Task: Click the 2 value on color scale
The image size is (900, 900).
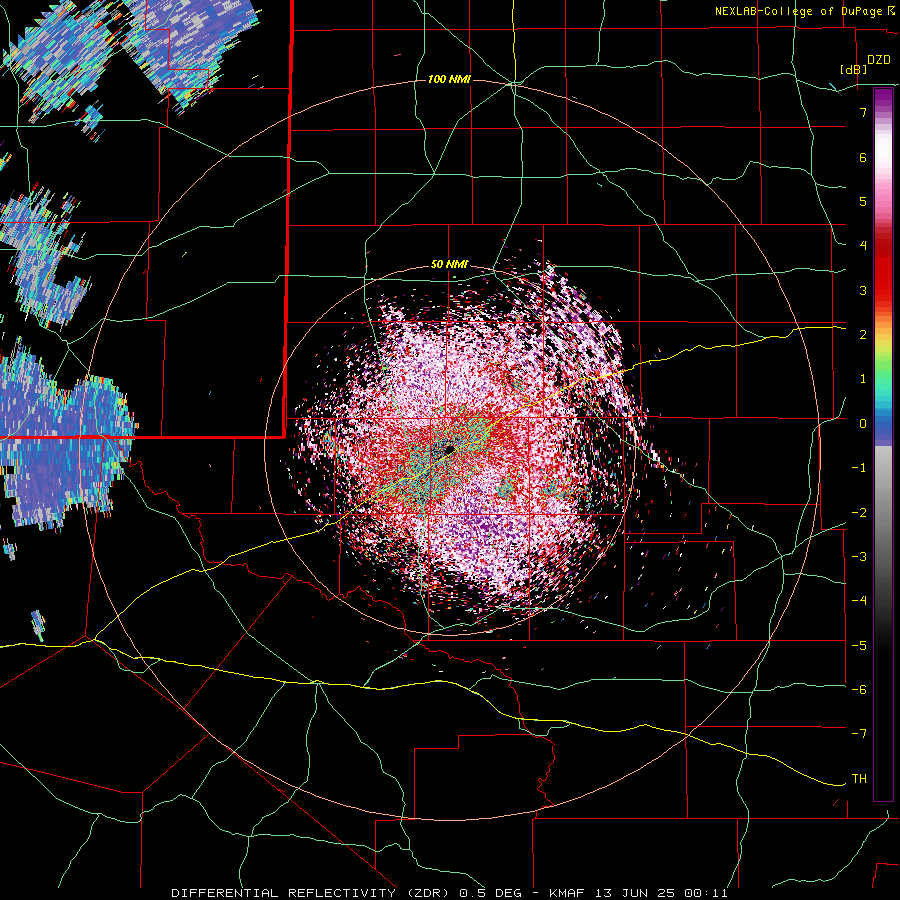Action: 863,335
